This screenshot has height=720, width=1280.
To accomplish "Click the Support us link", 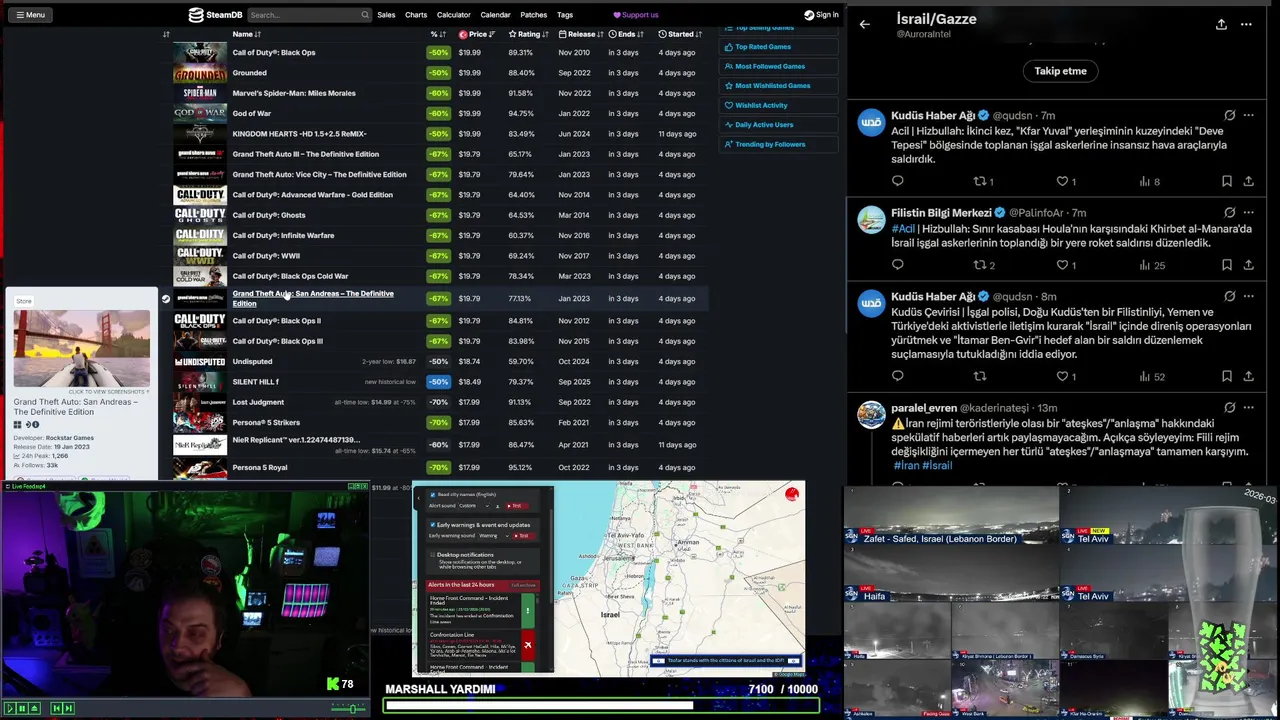I will point(636,15).
